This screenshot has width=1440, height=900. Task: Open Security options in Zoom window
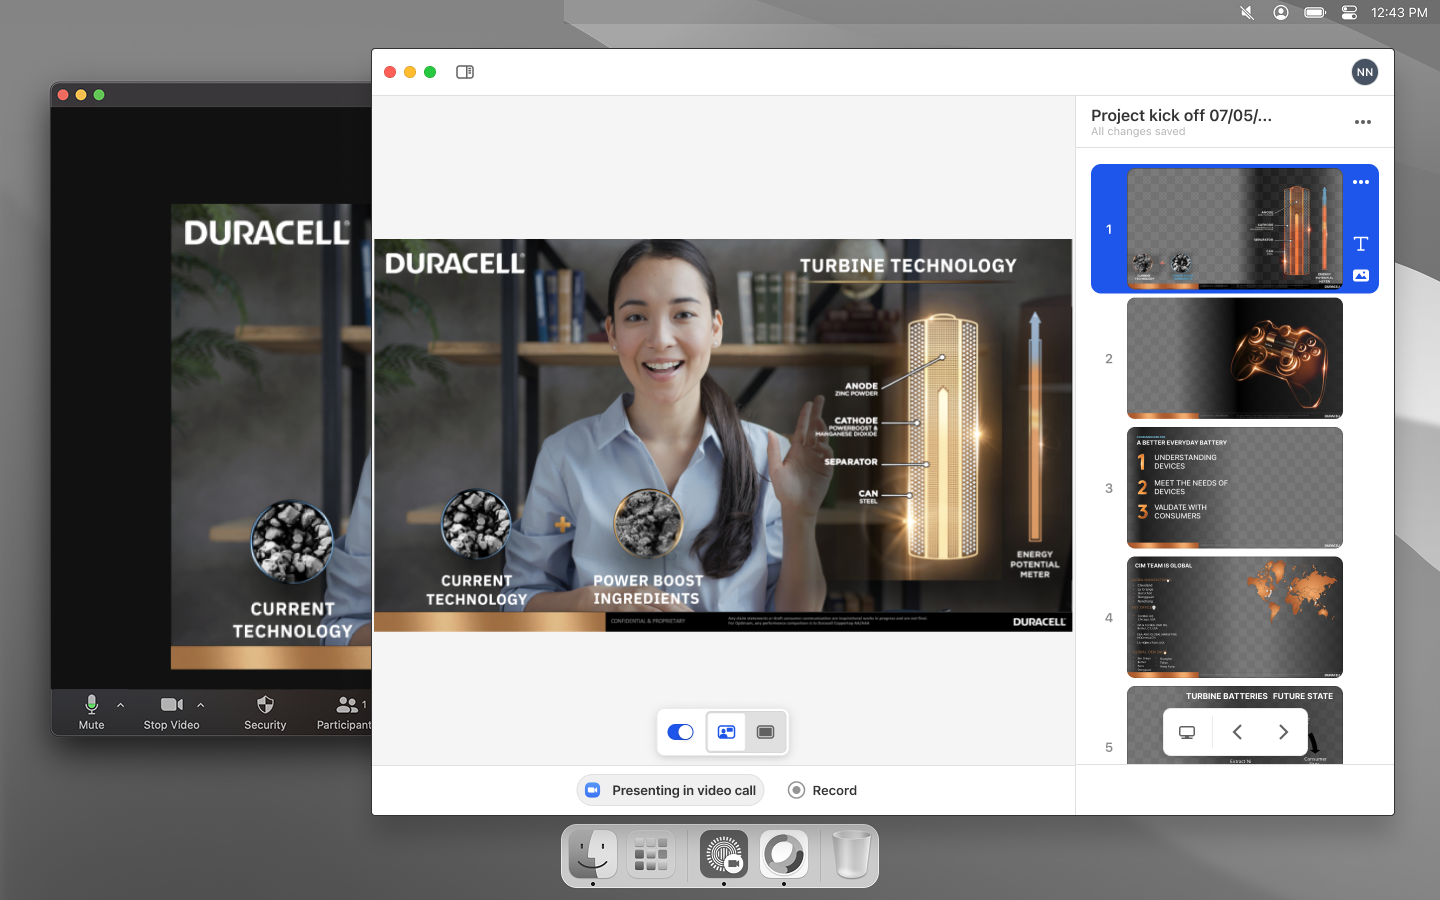[x=265, y=712]
